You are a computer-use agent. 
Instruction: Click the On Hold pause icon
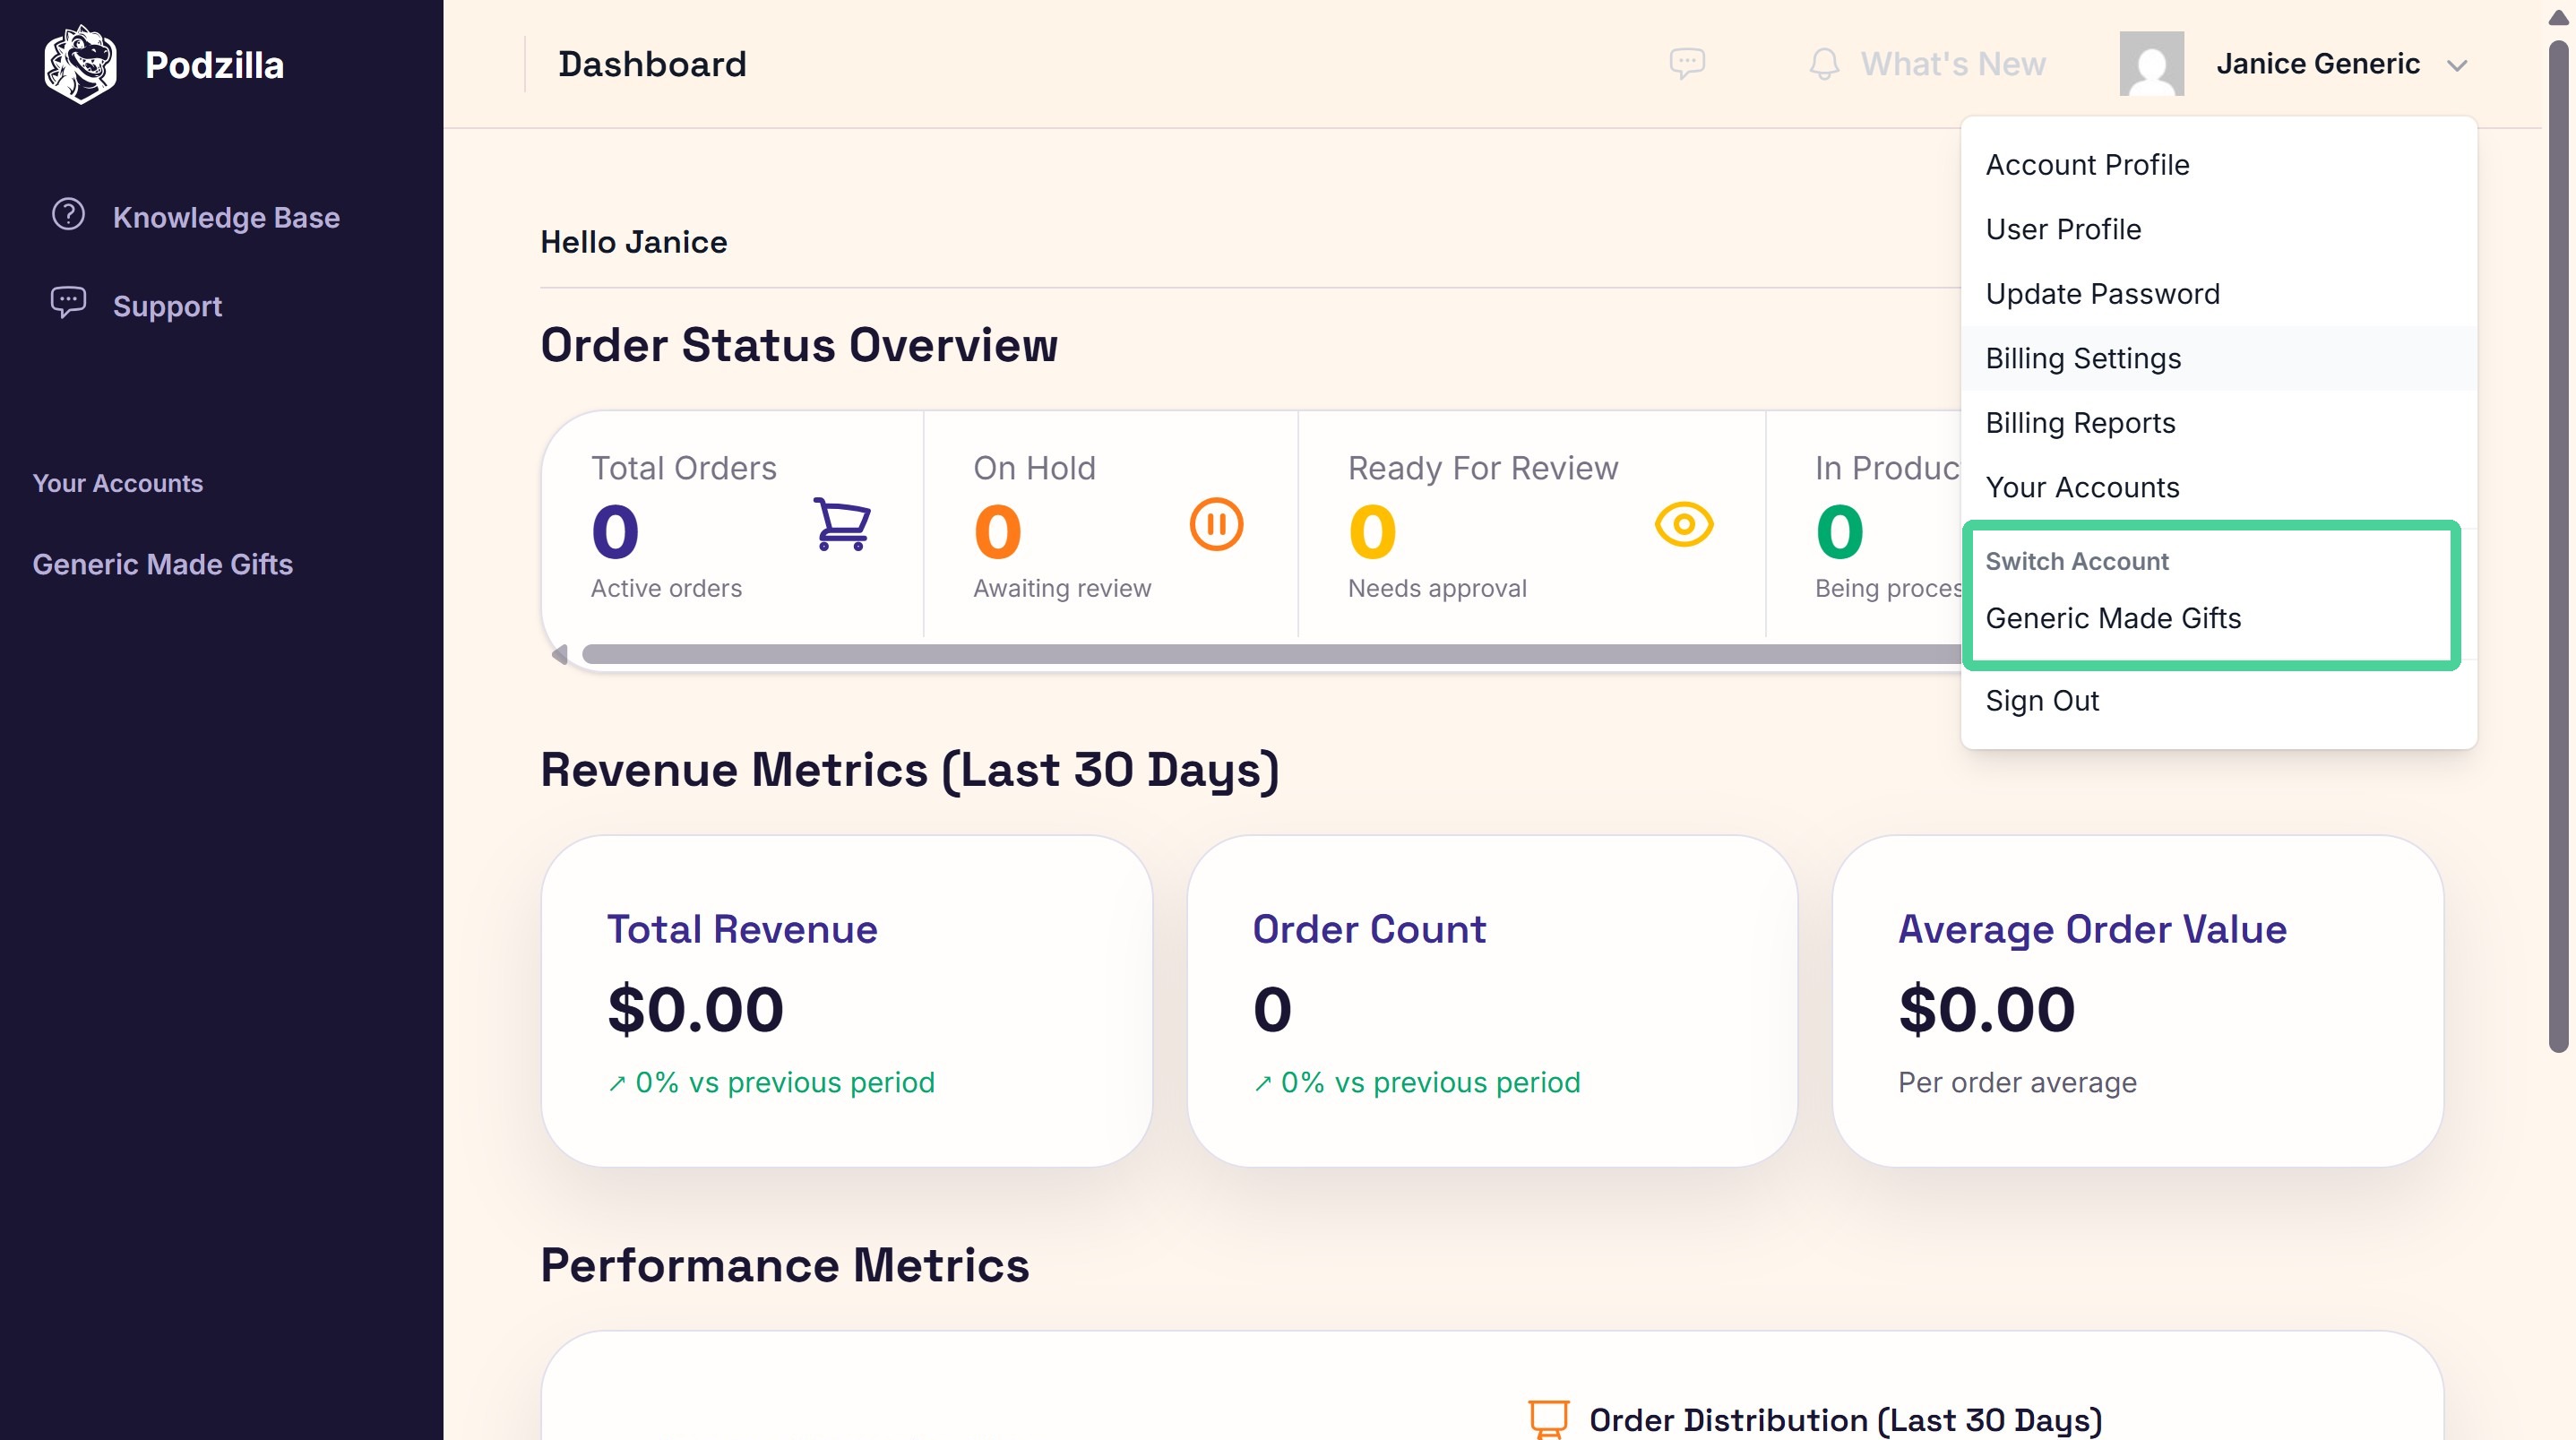pyautogui.click(x=1216, y=524)
